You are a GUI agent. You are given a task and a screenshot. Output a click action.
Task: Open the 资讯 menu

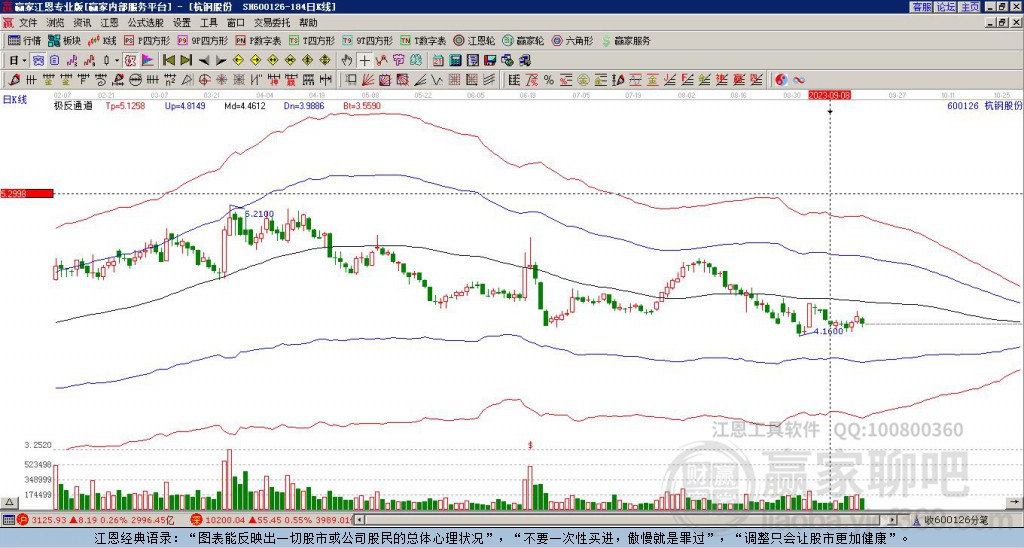coord(82,23)
